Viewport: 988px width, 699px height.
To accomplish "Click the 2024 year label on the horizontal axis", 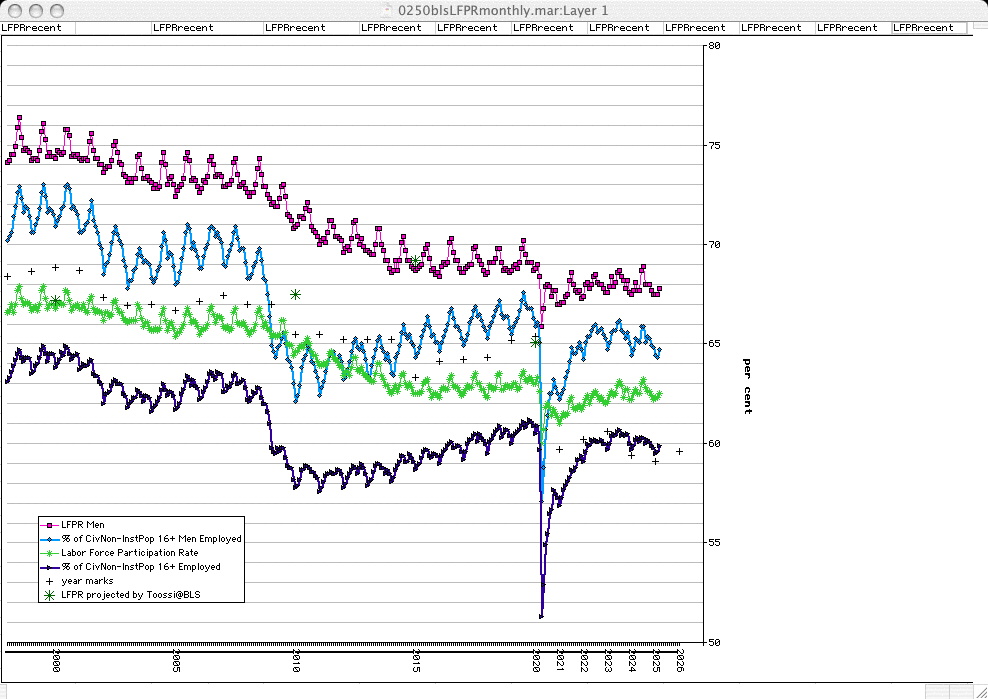I will pos(632,661).
